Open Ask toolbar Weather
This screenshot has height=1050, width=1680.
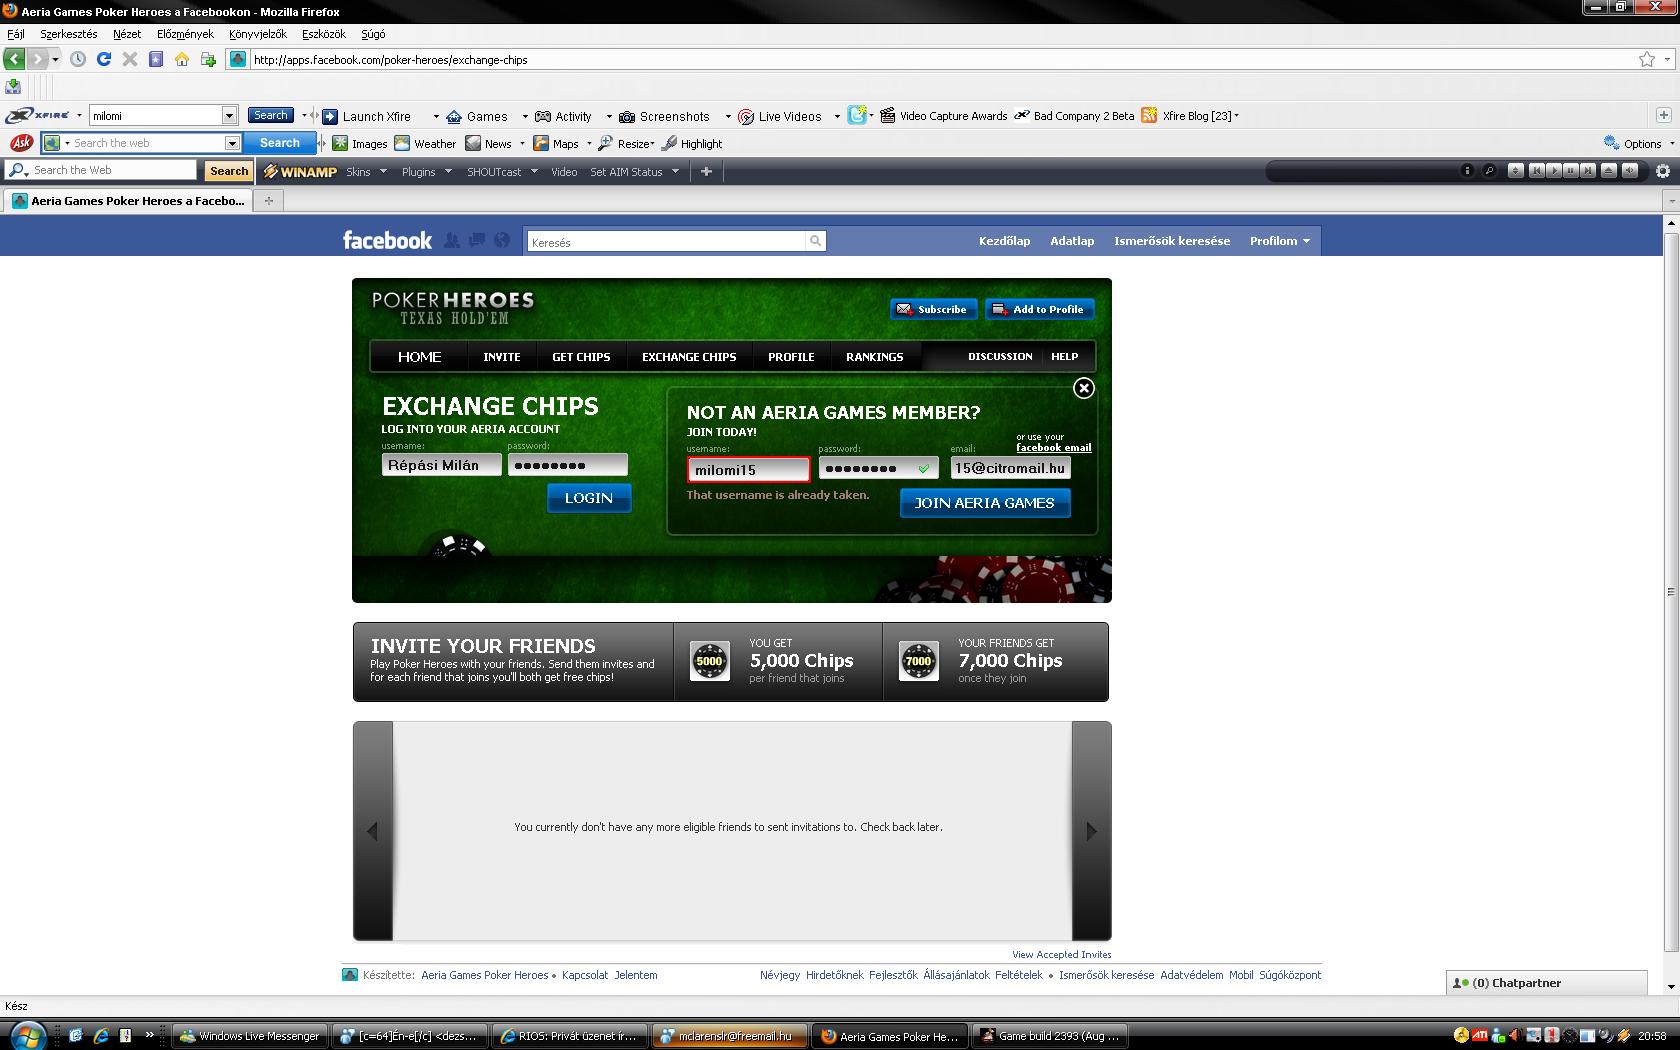point(425,144)
